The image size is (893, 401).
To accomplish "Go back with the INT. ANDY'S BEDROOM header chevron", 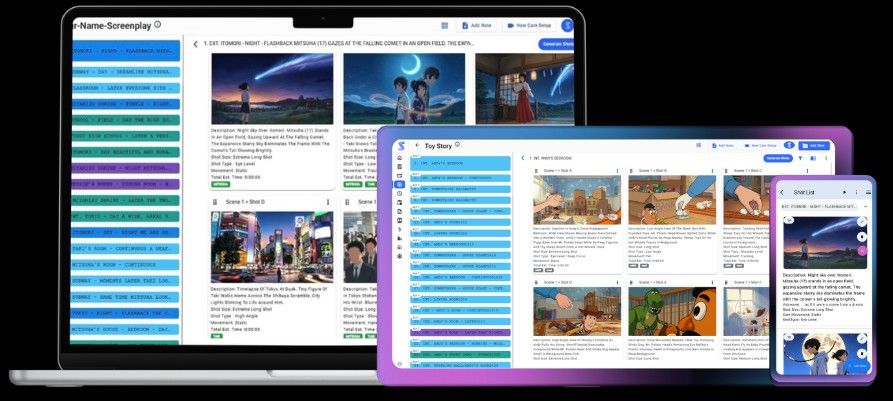I will pos(523,158).
